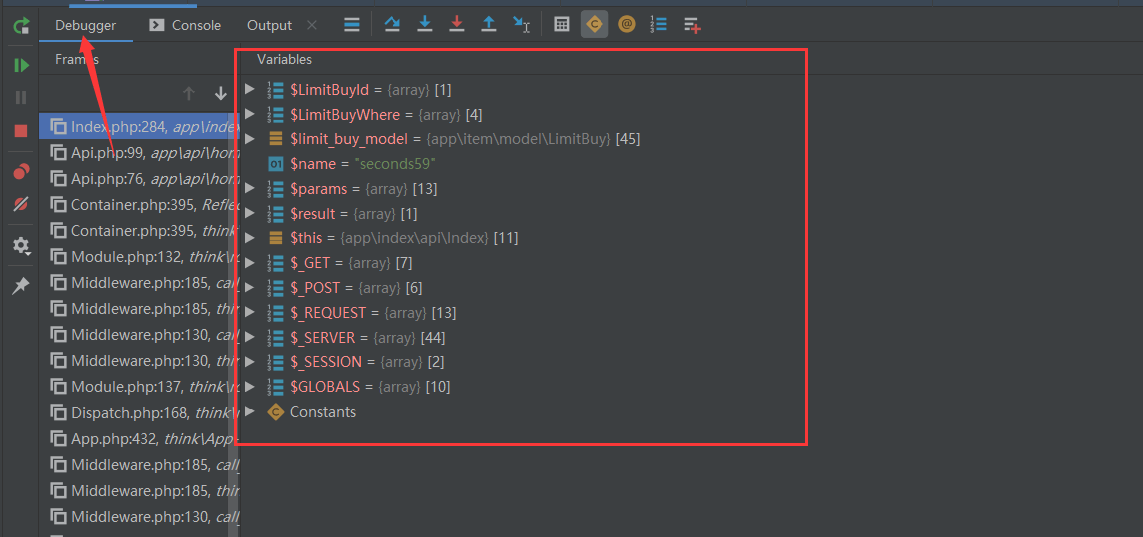This screenshot has height=537, width=1143.
Task: Click Step Into
Action: 425,24
